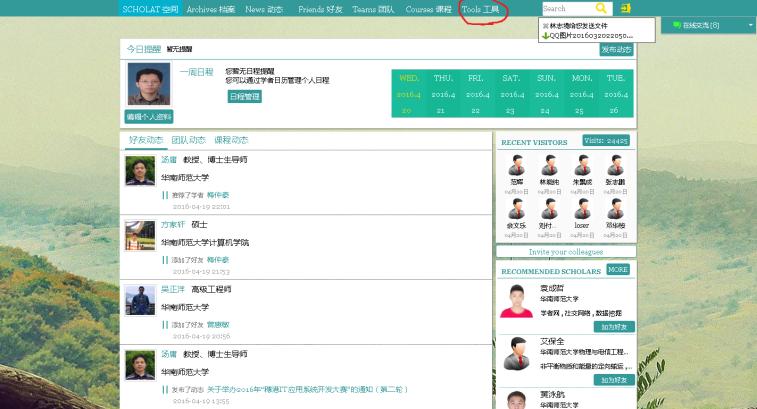Switch to the 课程动态 tab
This screenshot has width=757, height=409.
(x=231, y=140)
